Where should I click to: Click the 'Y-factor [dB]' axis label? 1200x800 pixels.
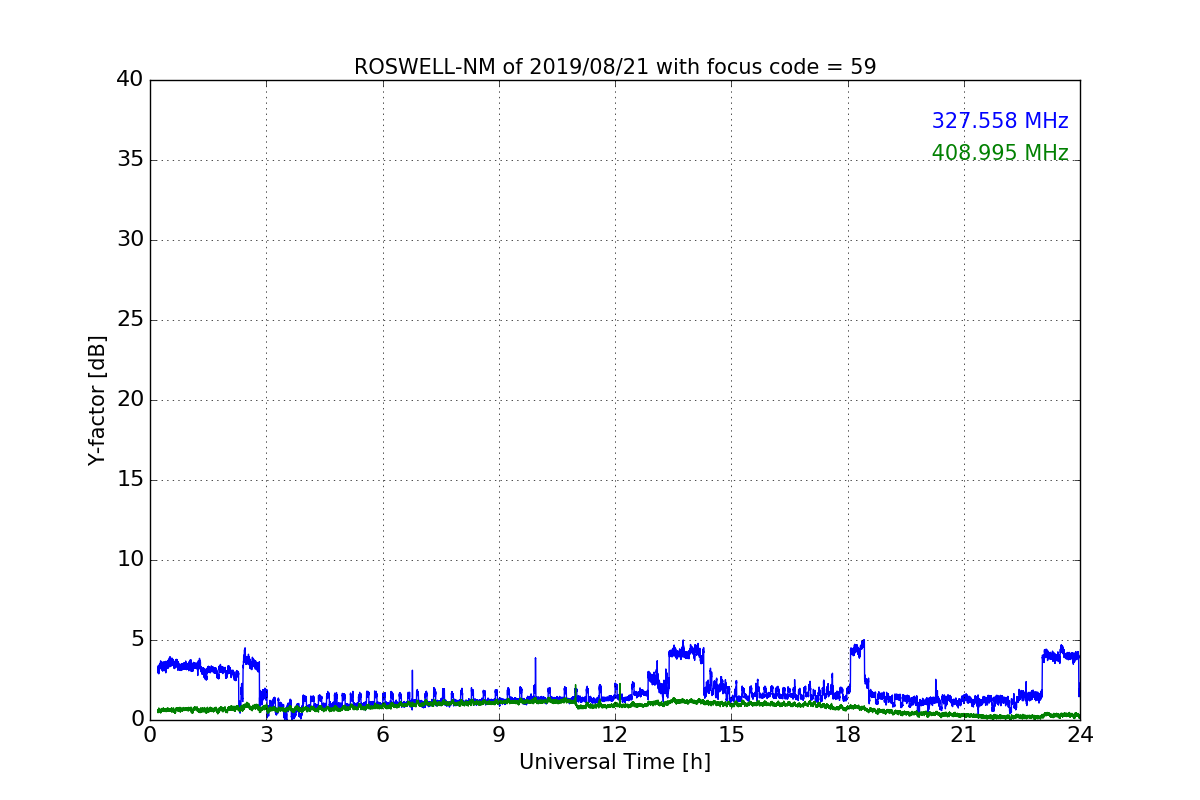click(97, 400)
